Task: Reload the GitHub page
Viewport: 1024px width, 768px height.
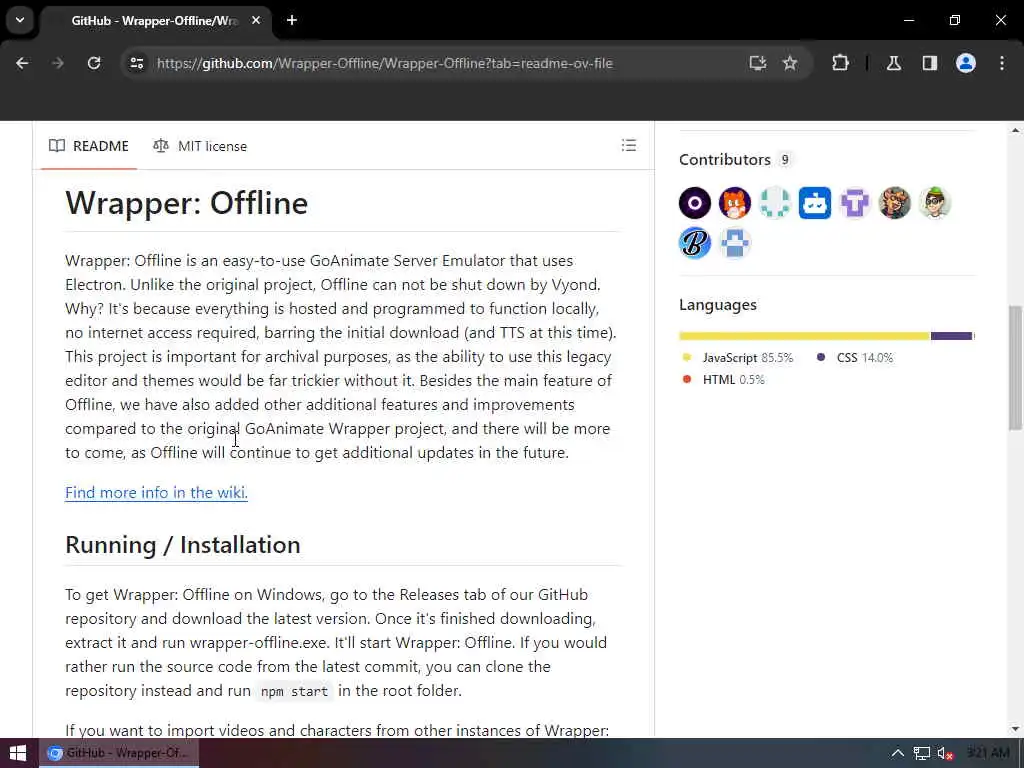Action: point(94,63)
